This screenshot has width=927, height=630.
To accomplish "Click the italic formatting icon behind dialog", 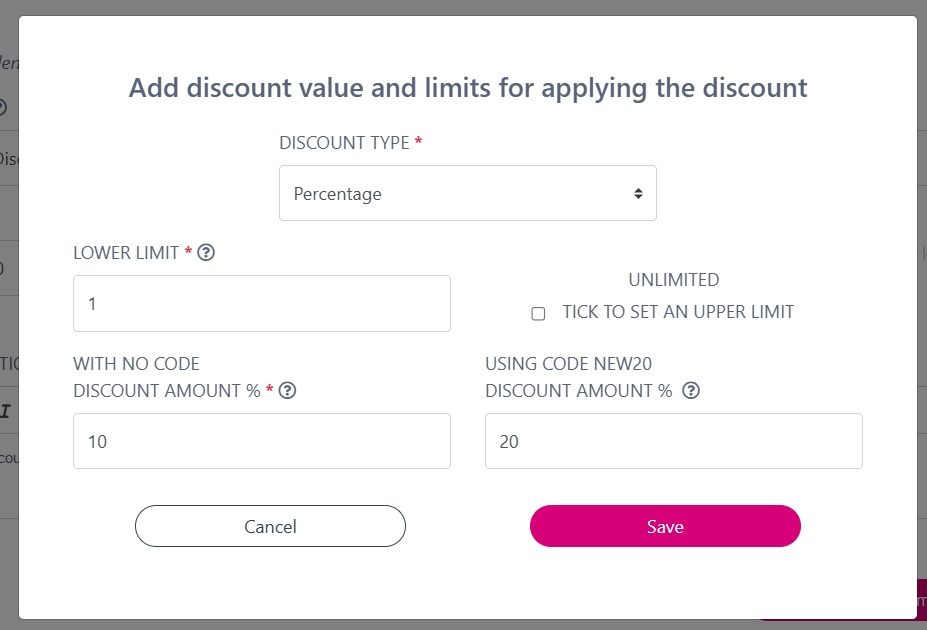I will pos(5,411).
